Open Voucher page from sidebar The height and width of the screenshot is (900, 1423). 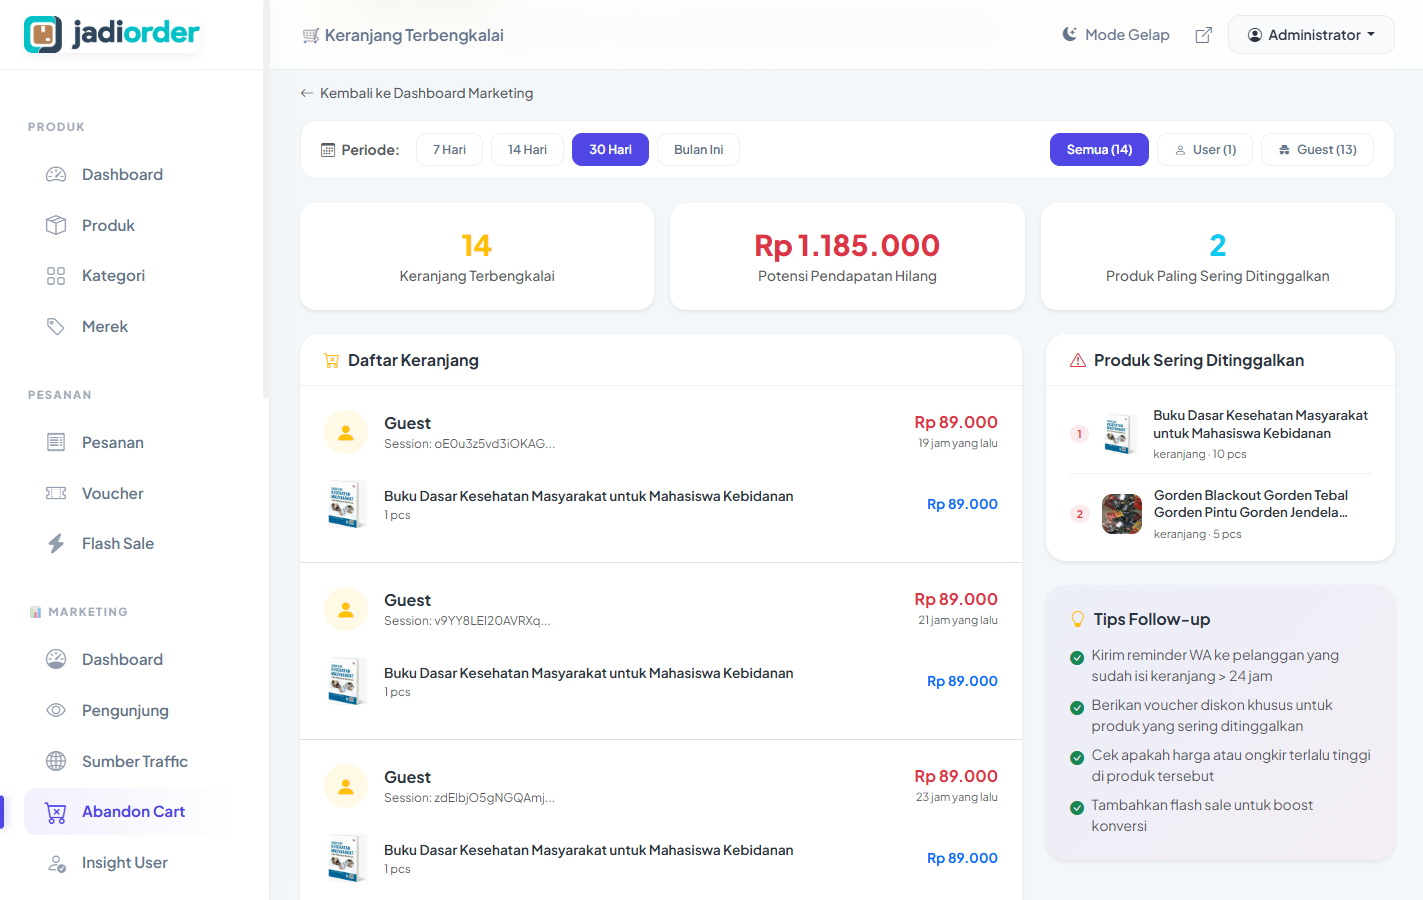click(112, 493)
